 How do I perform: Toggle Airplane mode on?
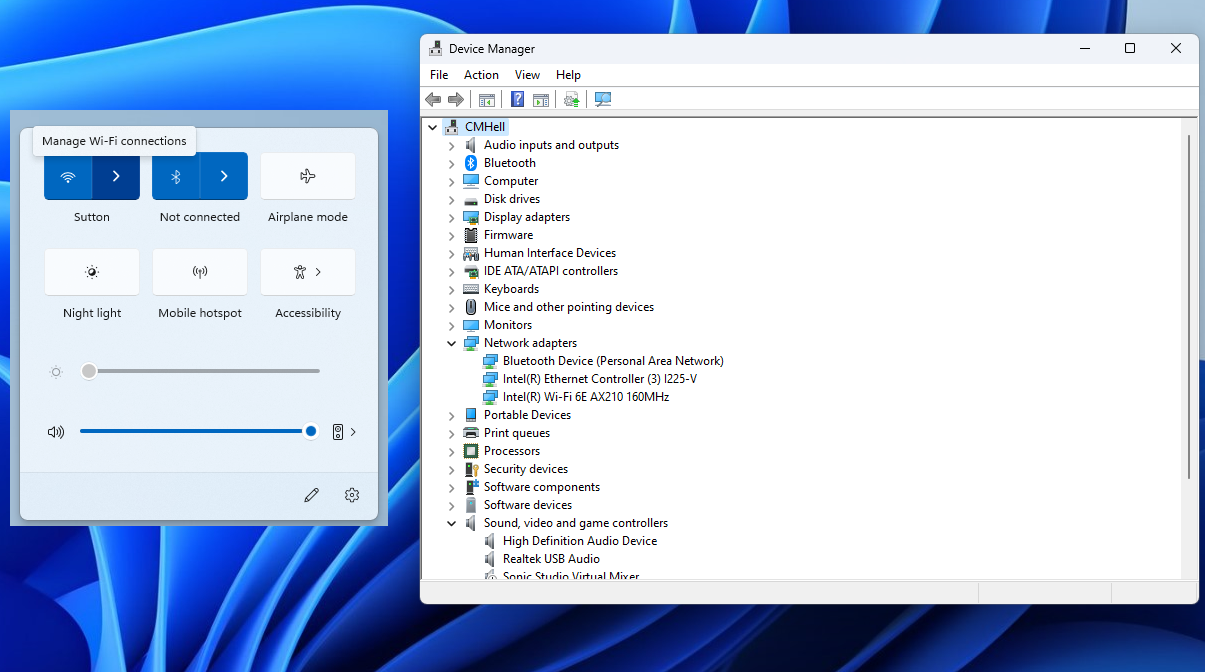[x=308, y=177]
